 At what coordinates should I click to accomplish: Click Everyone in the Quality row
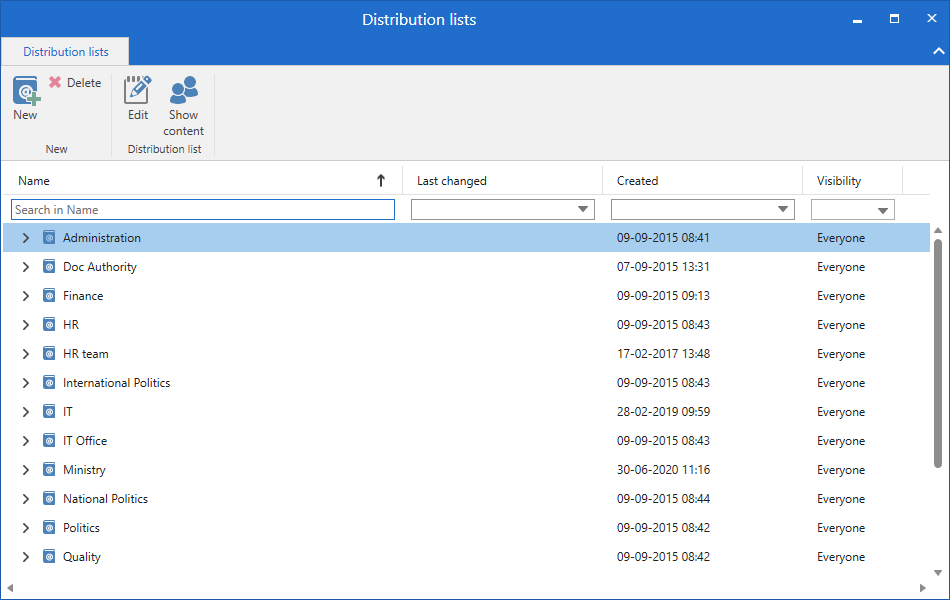(840, 557)
